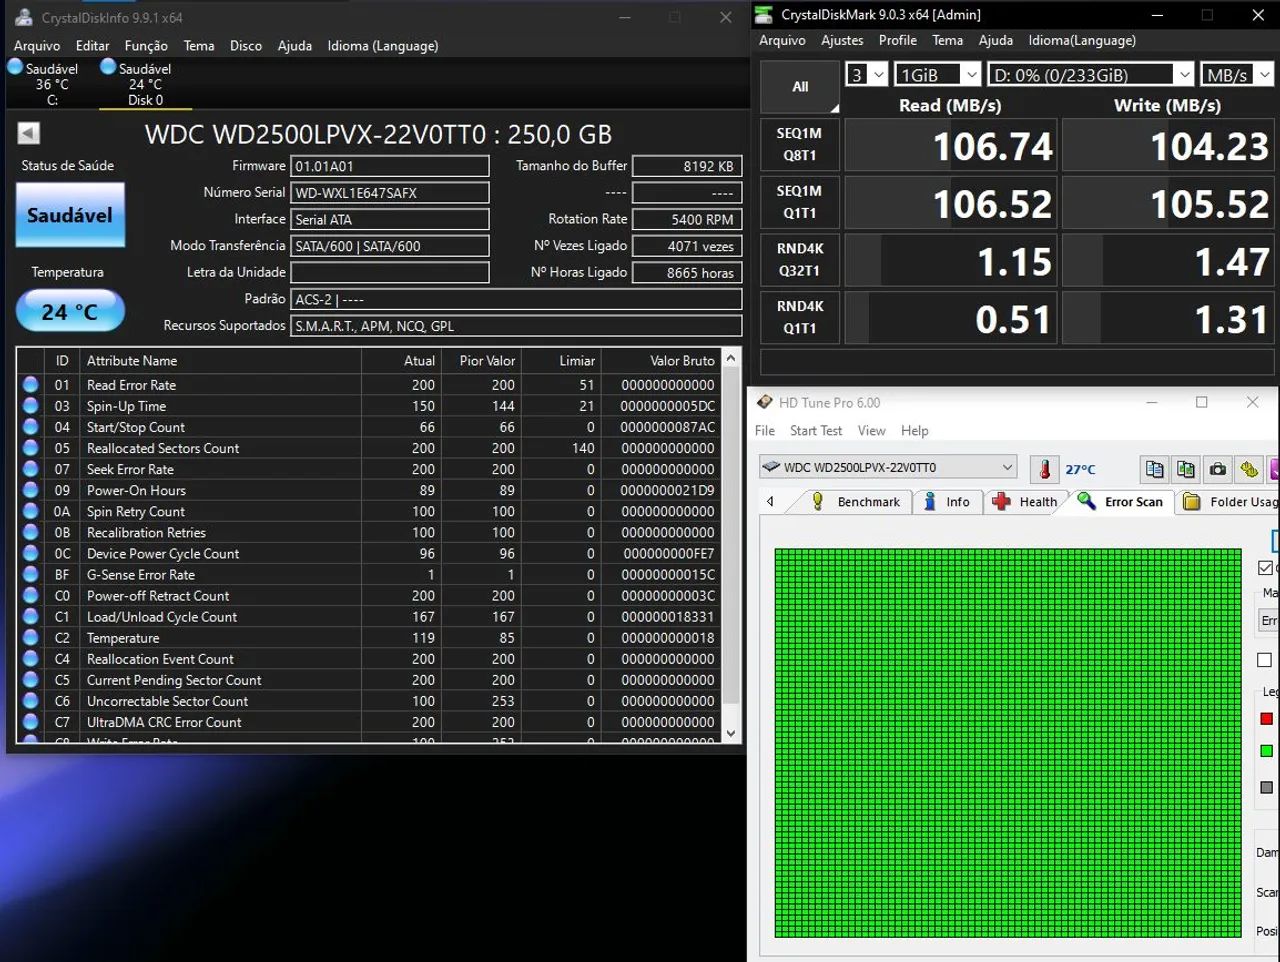Open the View menu in HD Tune
This screenshot has width=1280, height=962.
[x=871, y=431]
